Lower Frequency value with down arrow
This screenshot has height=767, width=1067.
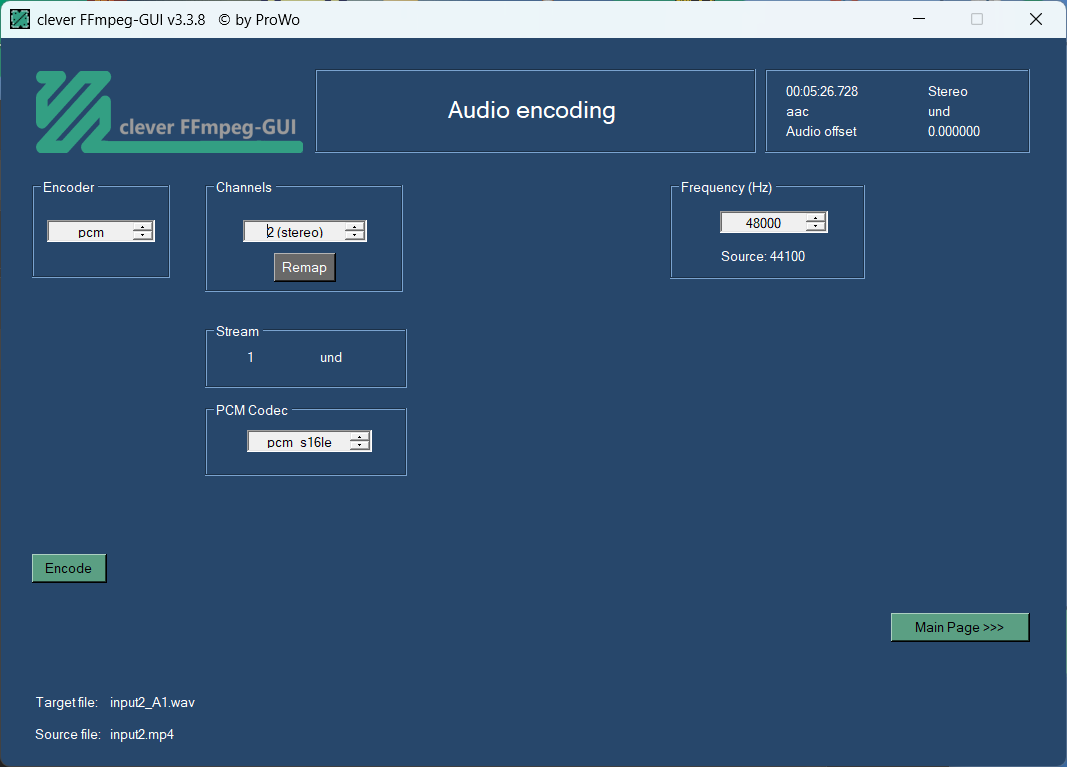click(x=816, y=227)
